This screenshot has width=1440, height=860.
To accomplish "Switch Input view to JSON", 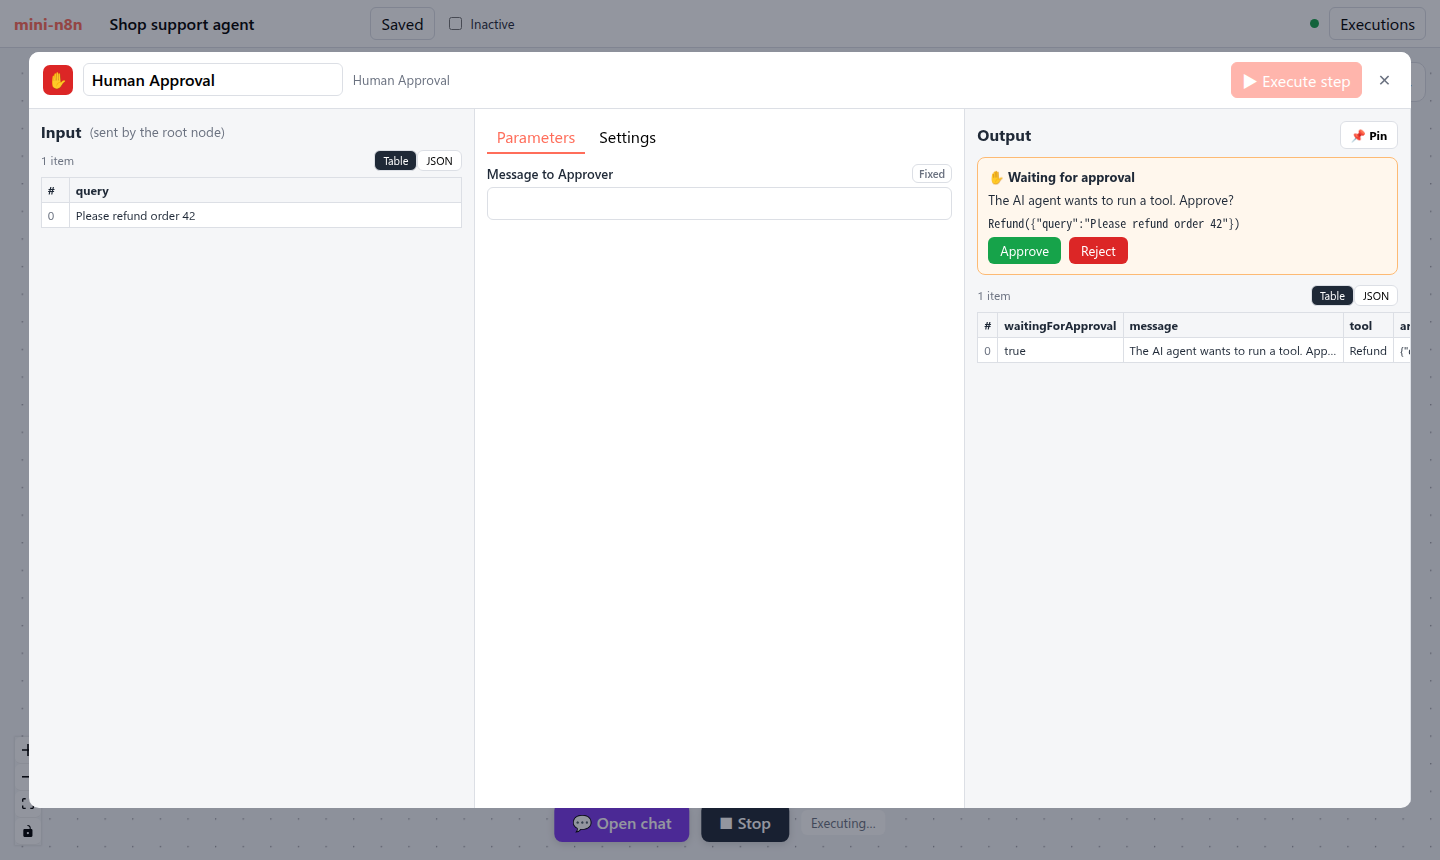I will [439, 161].
